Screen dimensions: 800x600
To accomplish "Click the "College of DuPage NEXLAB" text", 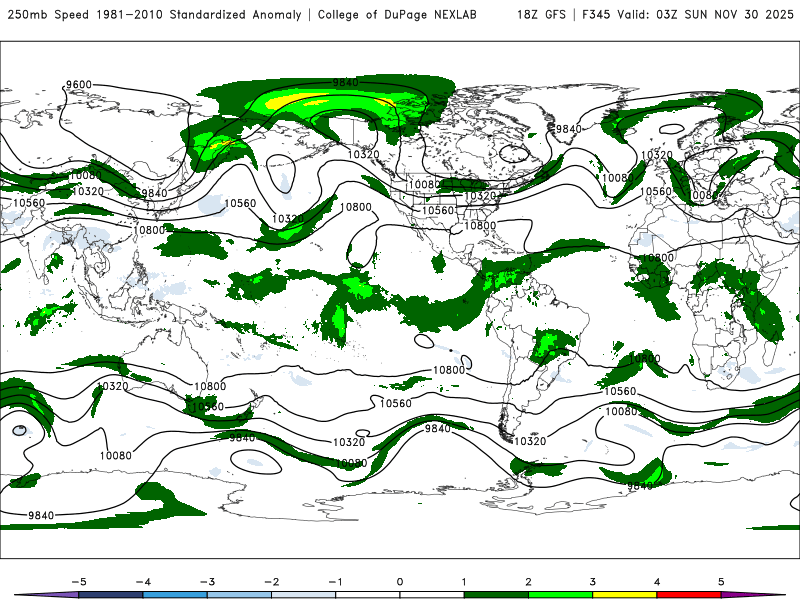I will (397, 14).
